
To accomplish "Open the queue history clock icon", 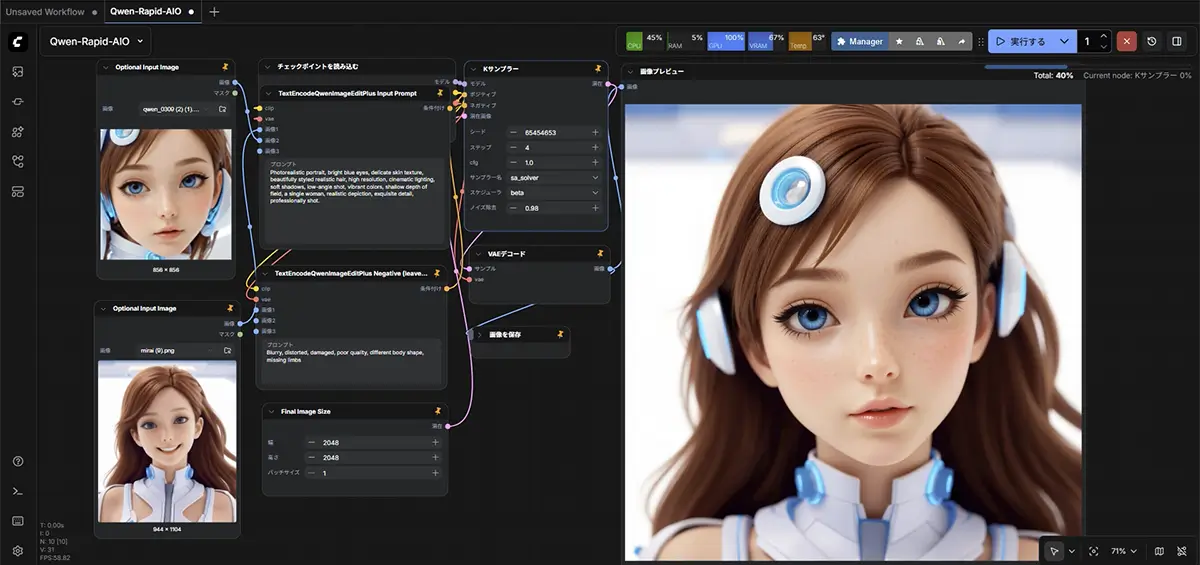I will (1152, 42).
